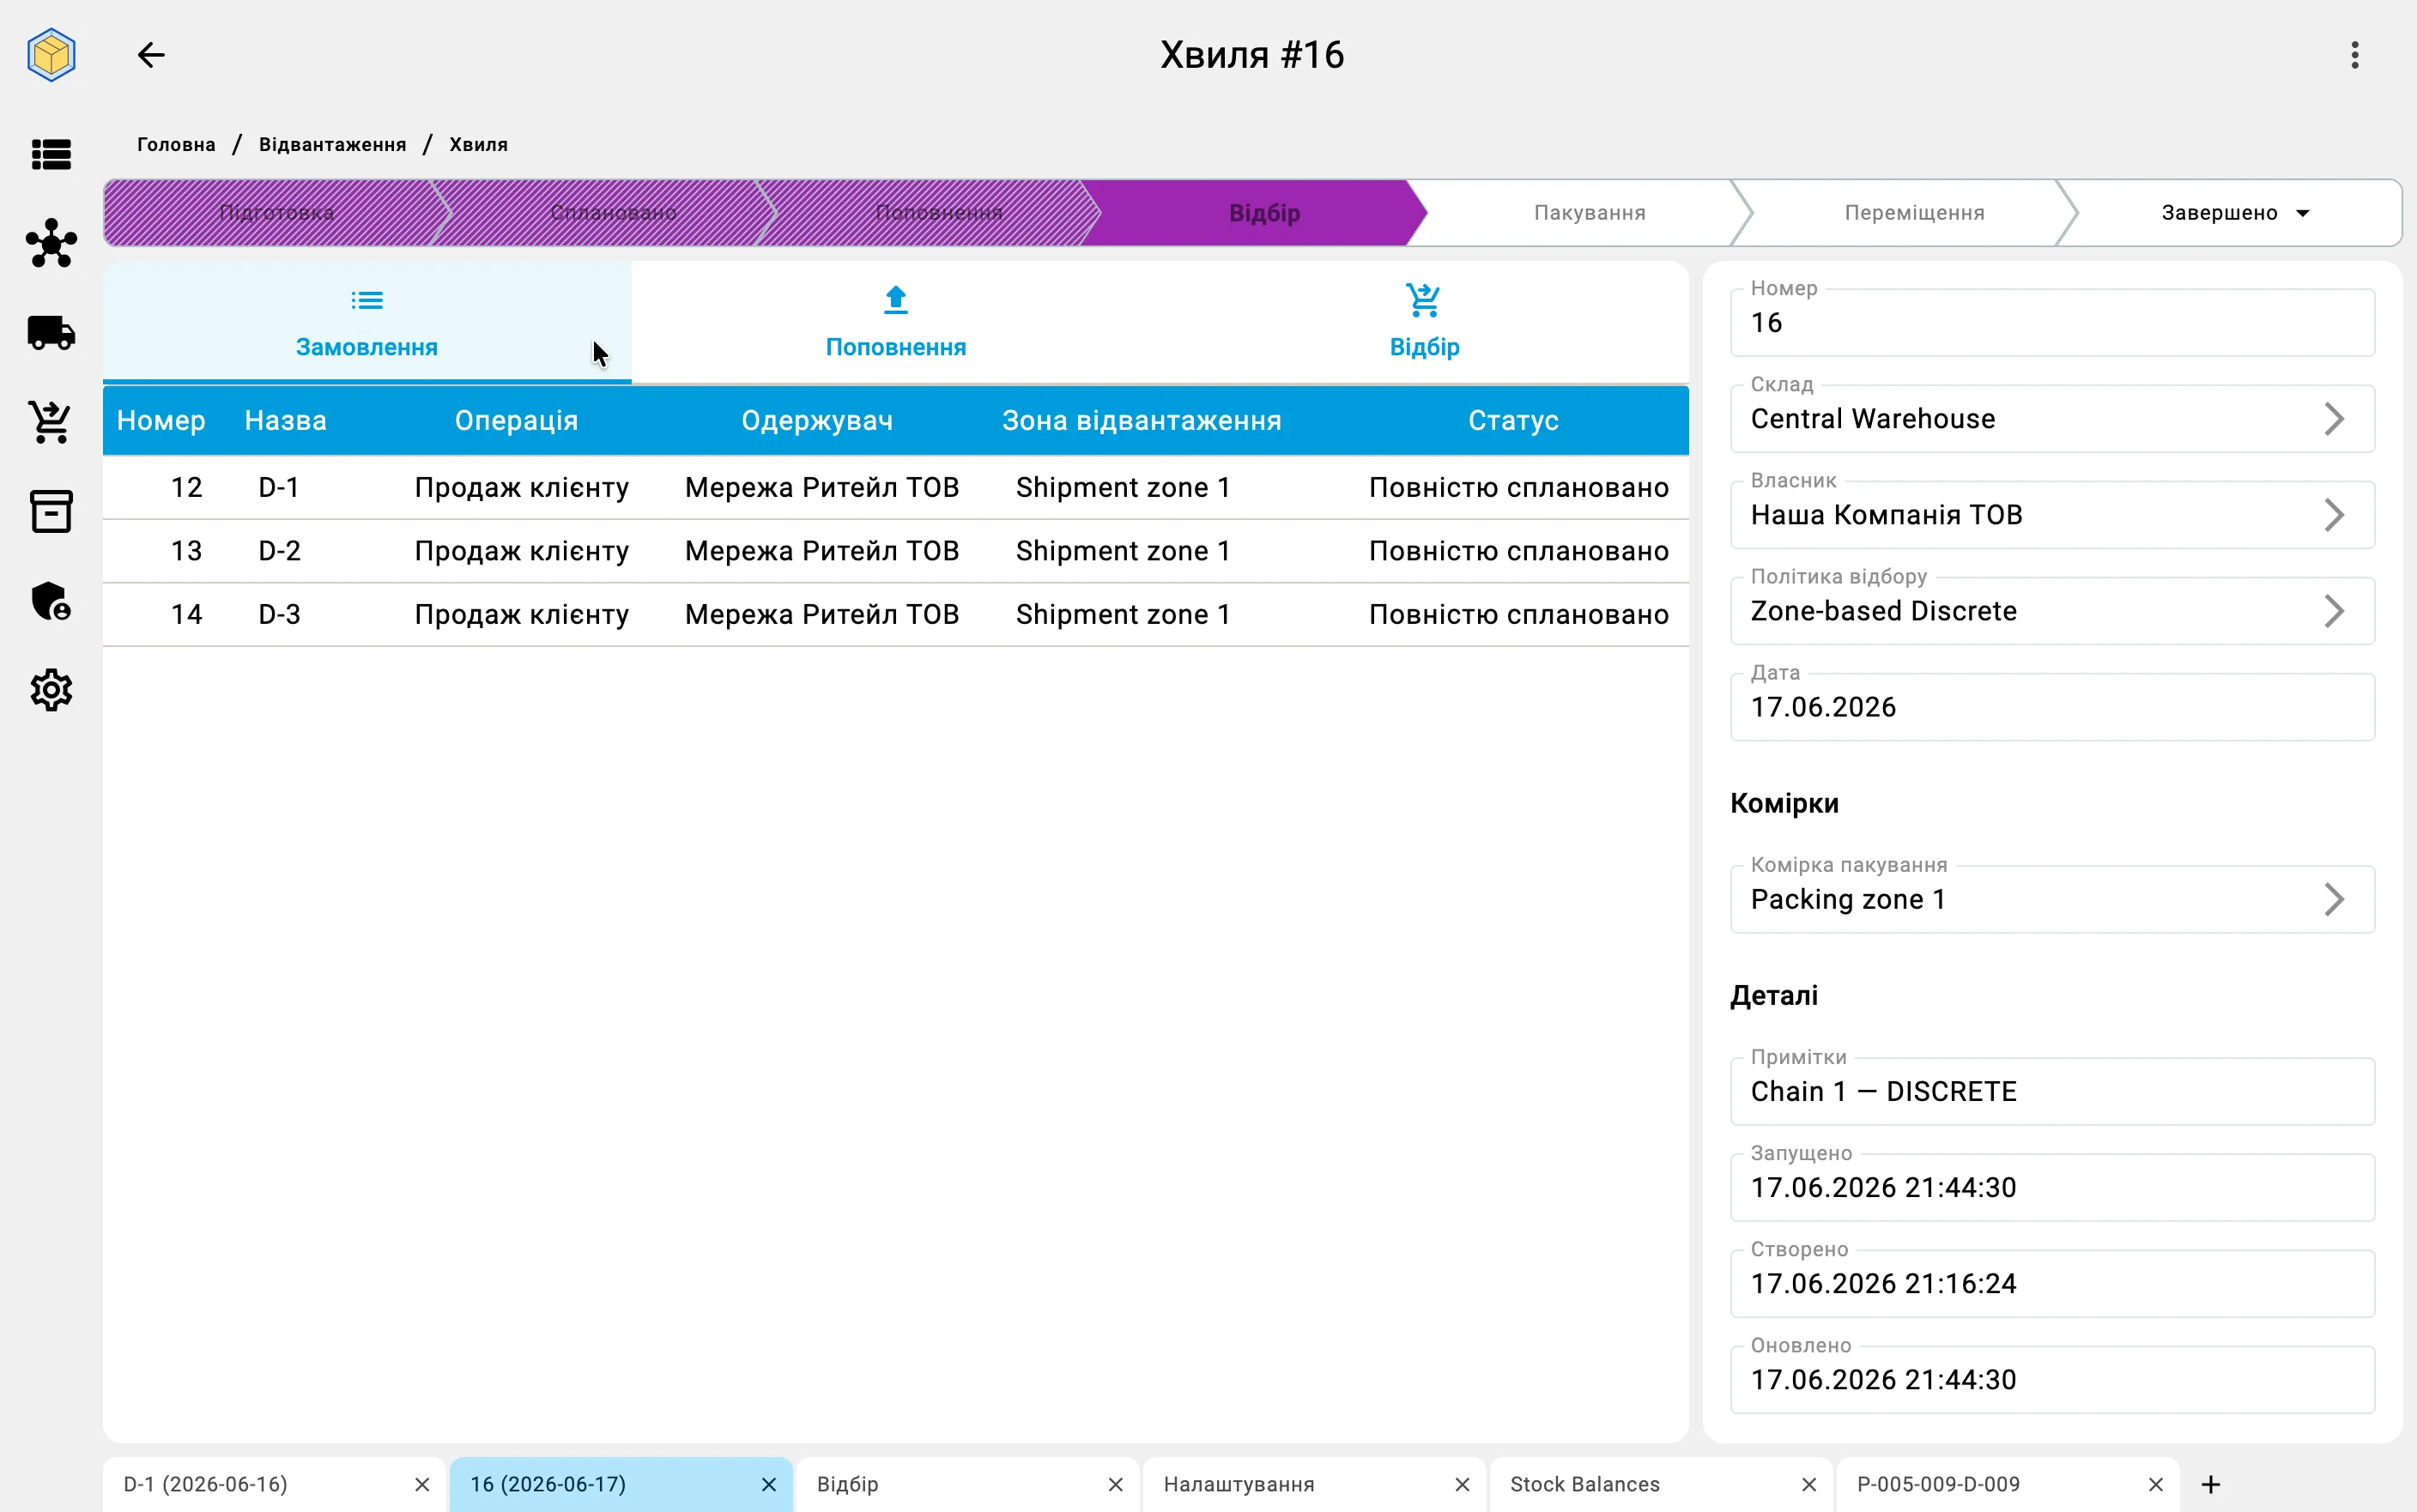The width and height of the screenshot is (2417, 1512).
Task: Open the Комірка пакування Packing zone 1 chevron
Action: coord(2334,899)
